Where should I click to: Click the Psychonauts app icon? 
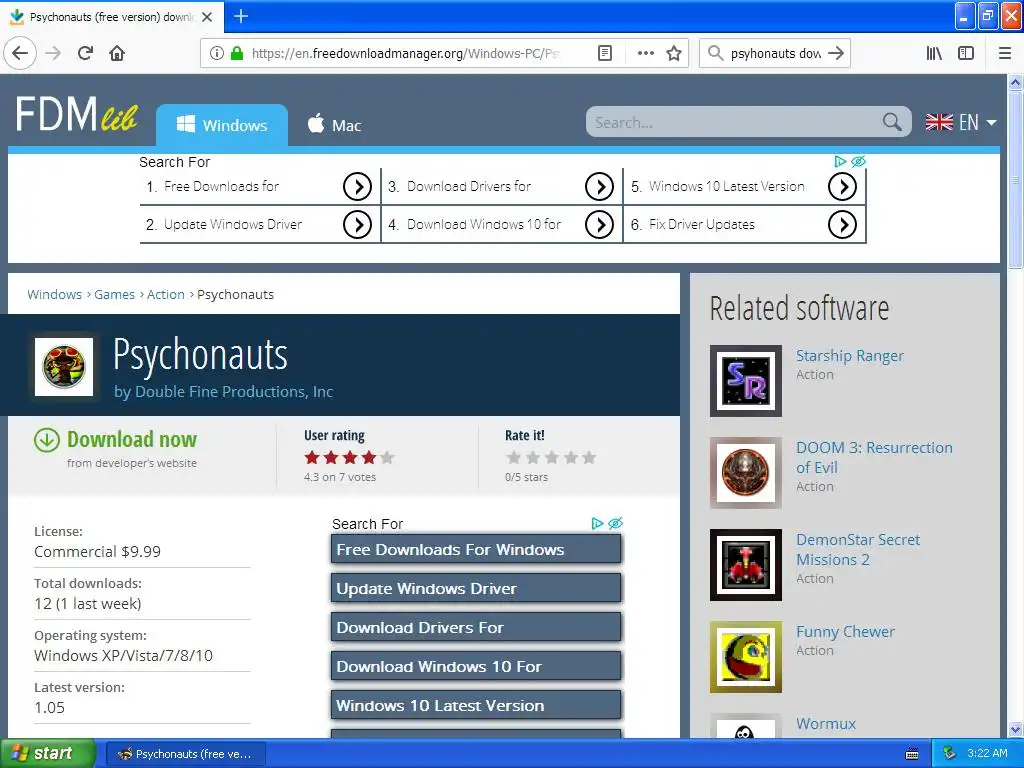click(63, 366)
